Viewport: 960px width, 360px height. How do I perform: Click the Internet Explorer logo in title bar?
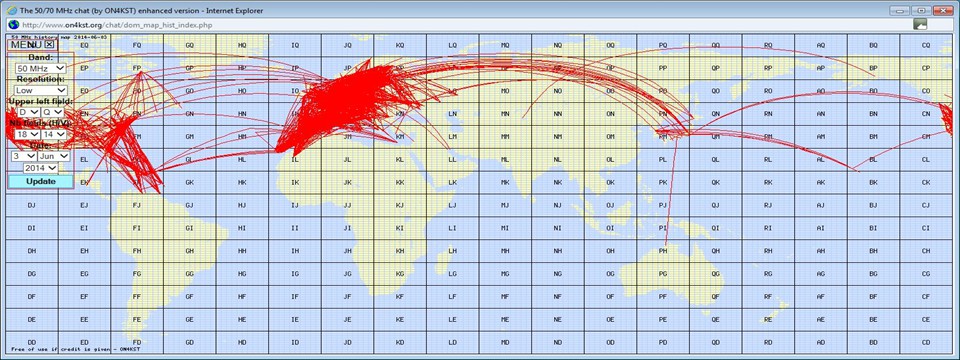[11, 10]
